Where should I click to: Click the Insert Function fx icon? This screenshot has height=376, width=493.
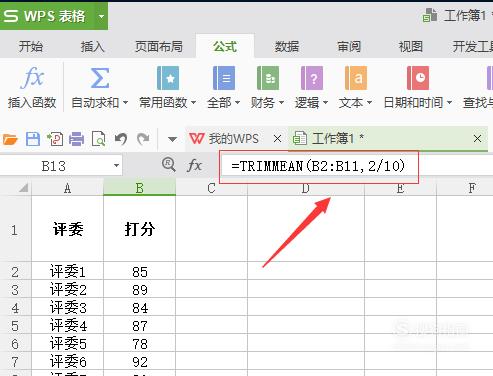click(32, 78)
